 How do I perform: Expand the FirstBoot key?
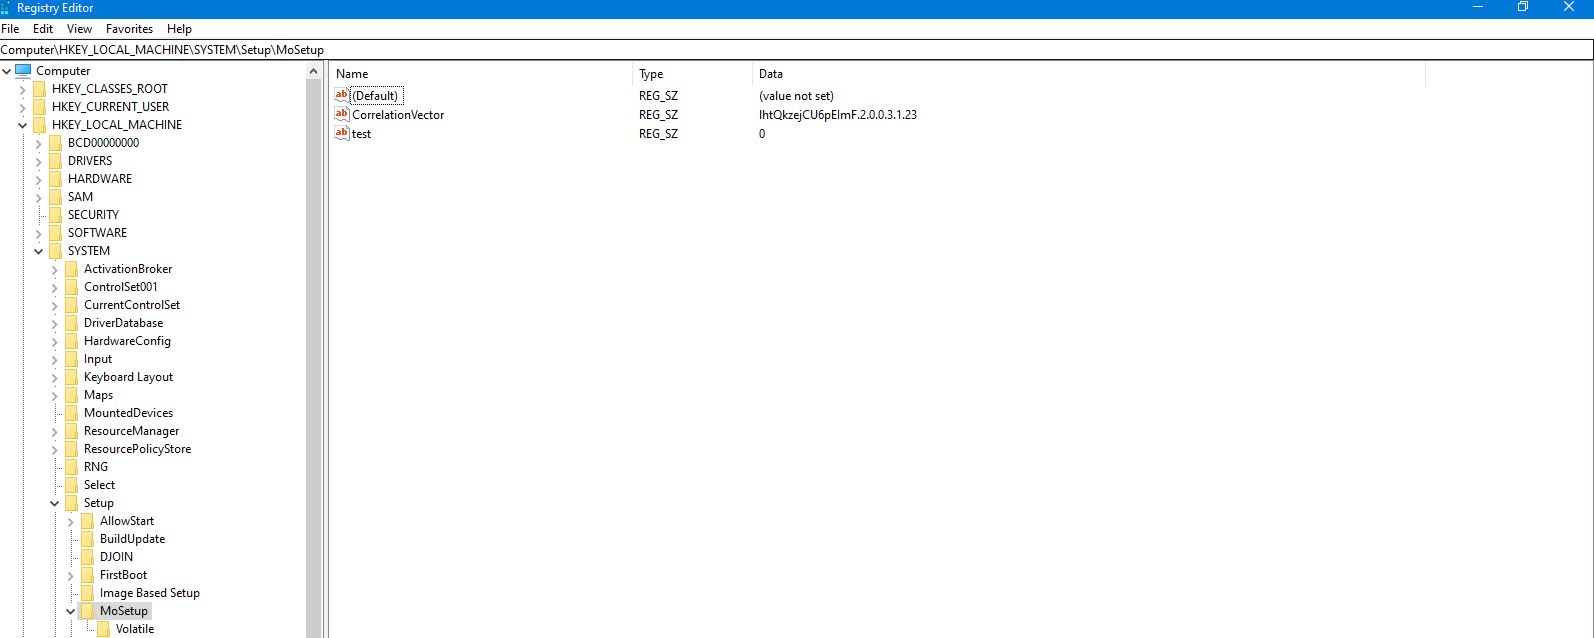pyautogui.click(x=71, y=575)
